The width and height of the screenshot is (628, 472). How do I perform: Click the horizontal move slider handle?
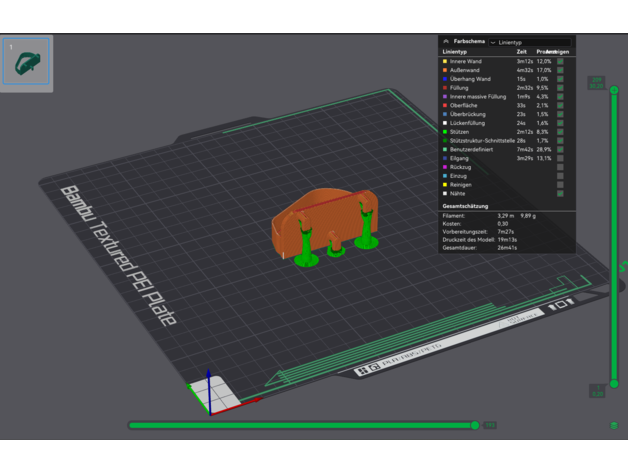click(x=475, y=425)
